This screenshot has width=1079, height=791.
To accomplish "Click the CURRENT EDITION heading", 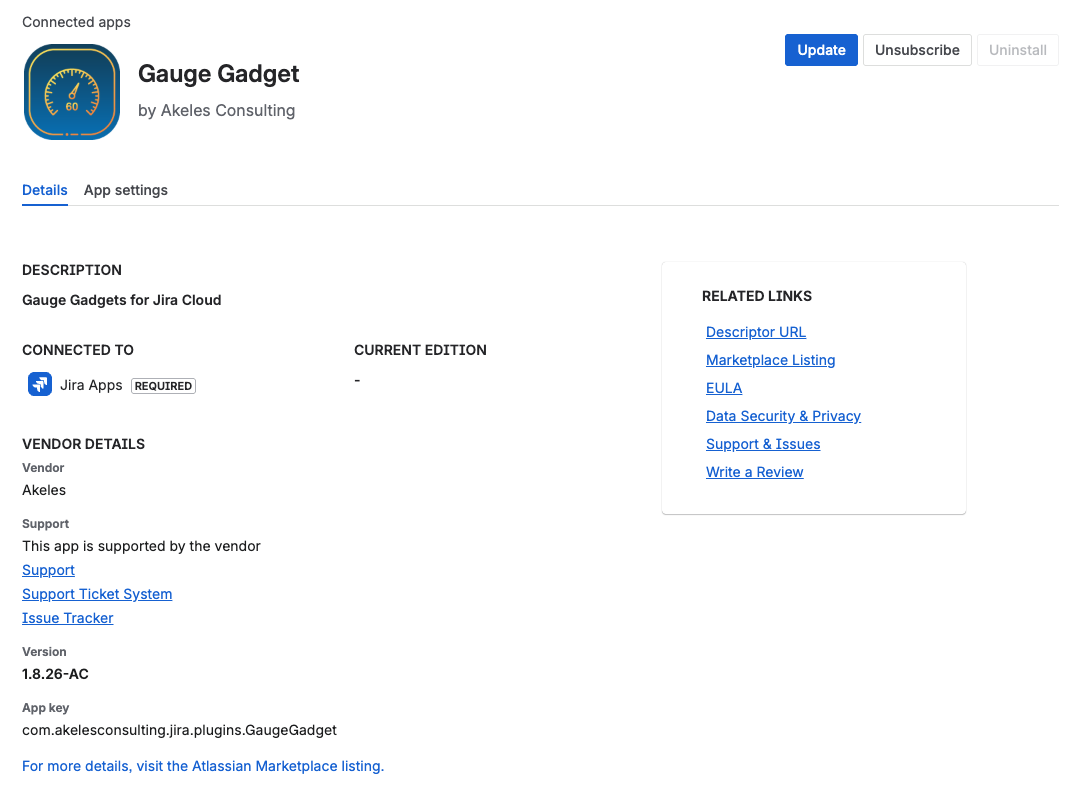I will click(x=420, y=350).
